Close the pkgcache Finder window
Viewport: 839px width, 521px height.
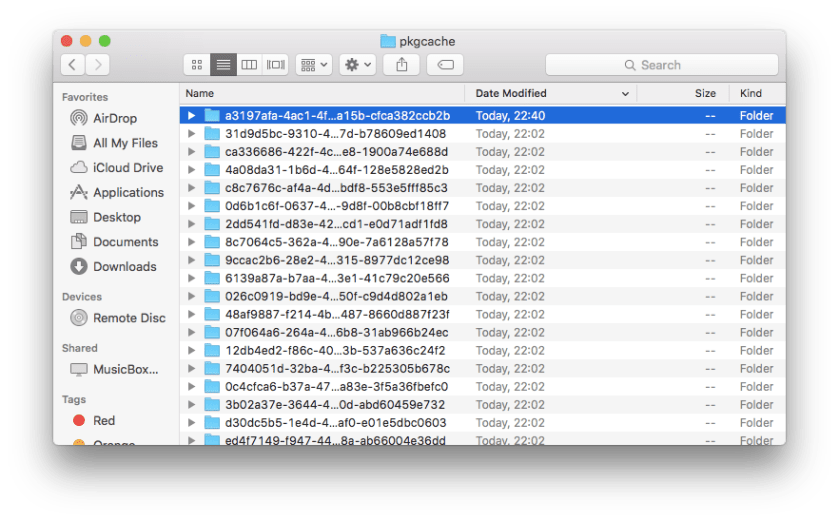67,41
